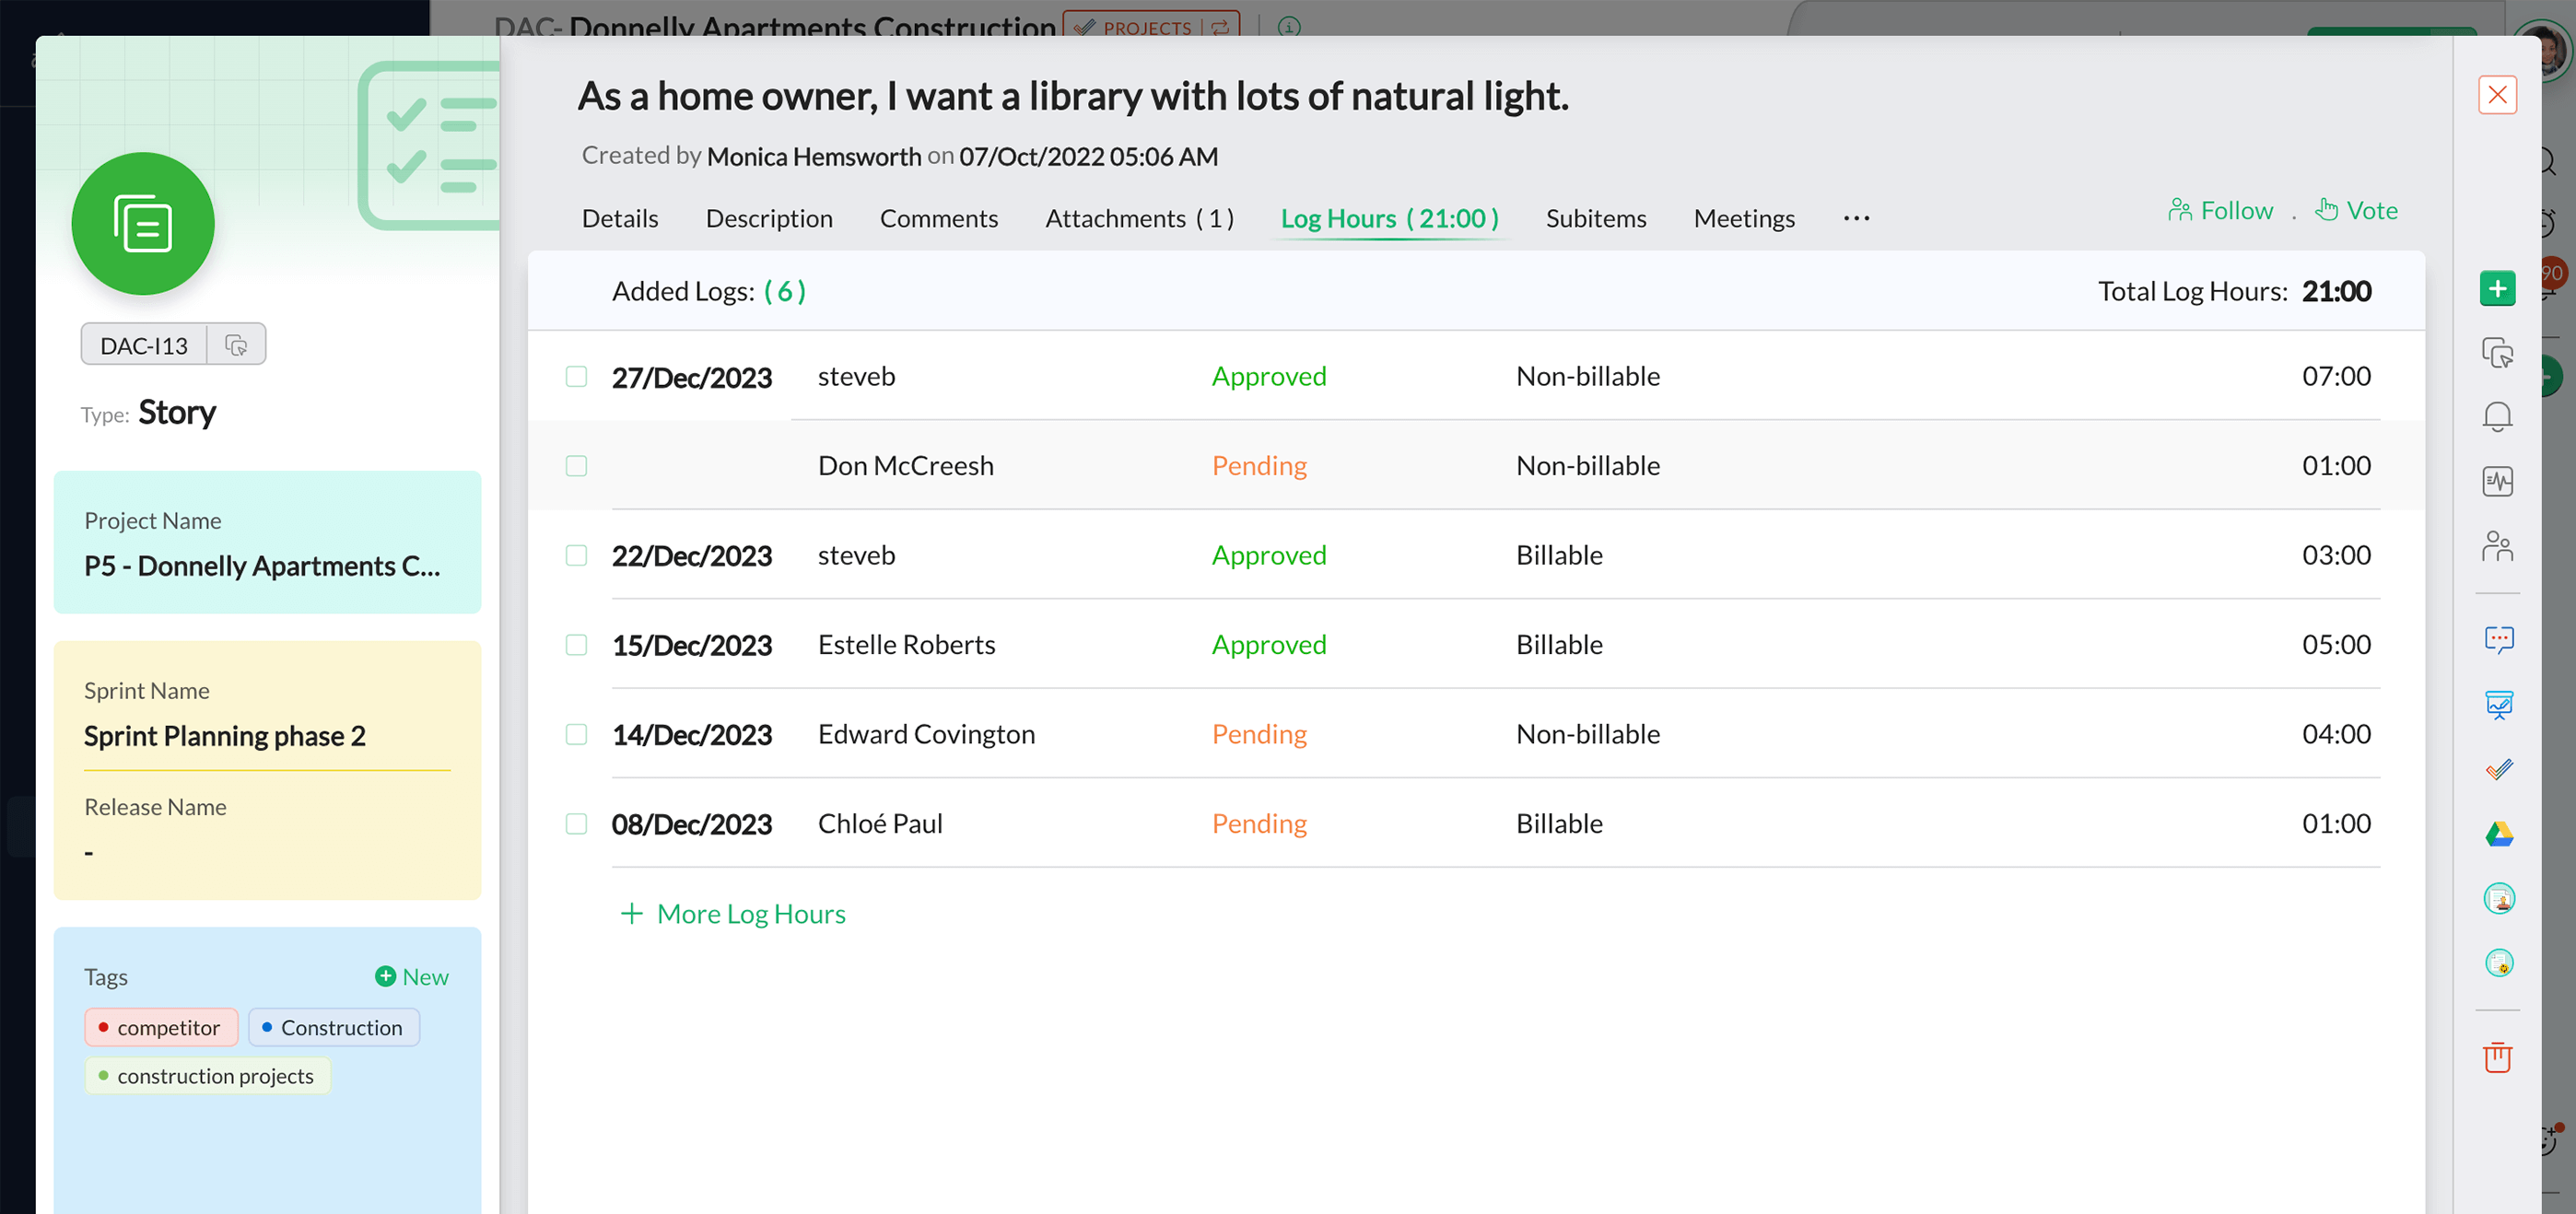Open the three-dots more tabs menu

(x=1856, y=218)
